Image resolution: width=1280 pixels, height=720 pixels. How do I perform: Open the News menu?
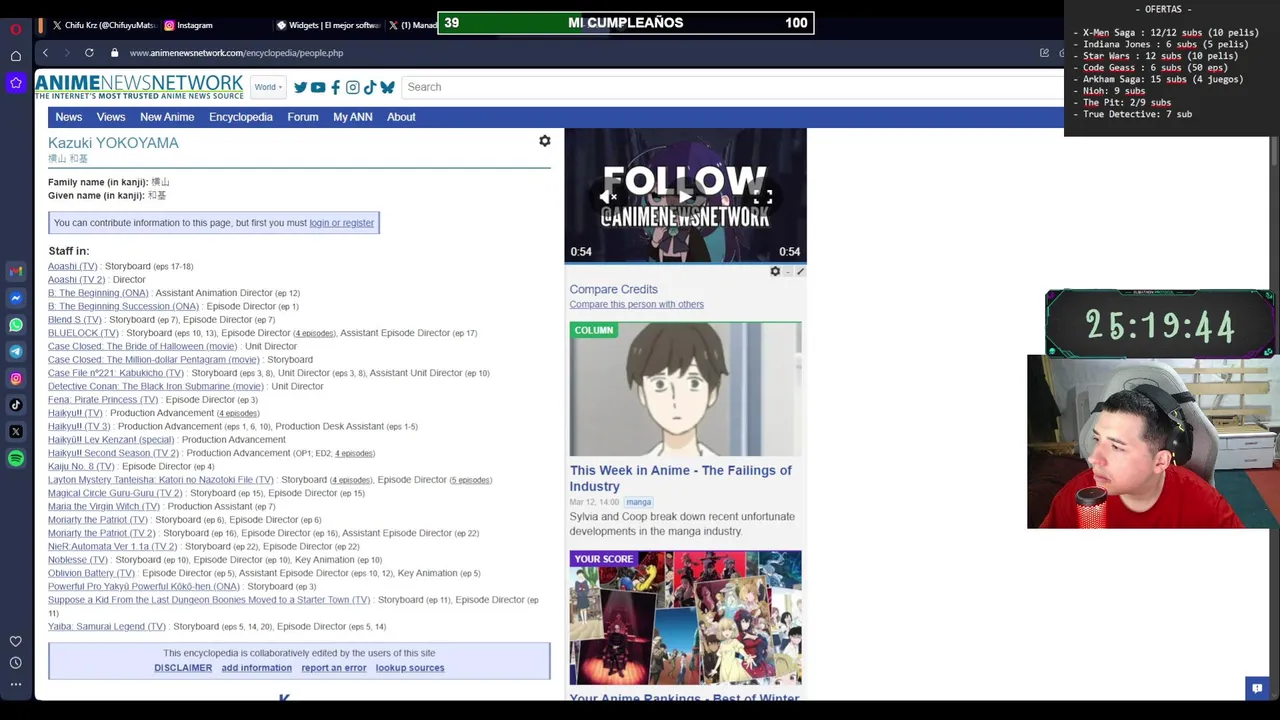69,117
